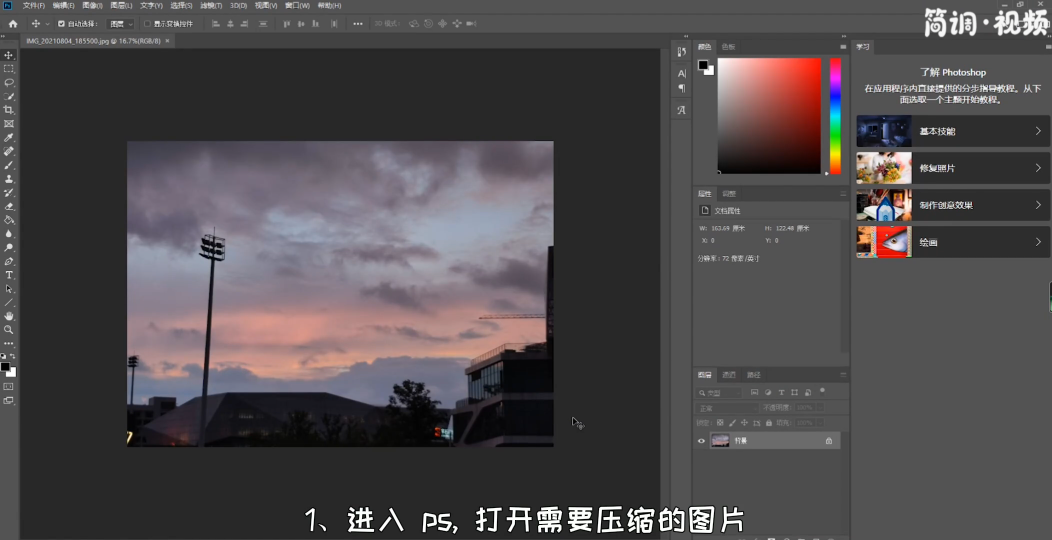Click the Home icon in options bar
This screenshot has width=1052, height=540.
(13, 23)
